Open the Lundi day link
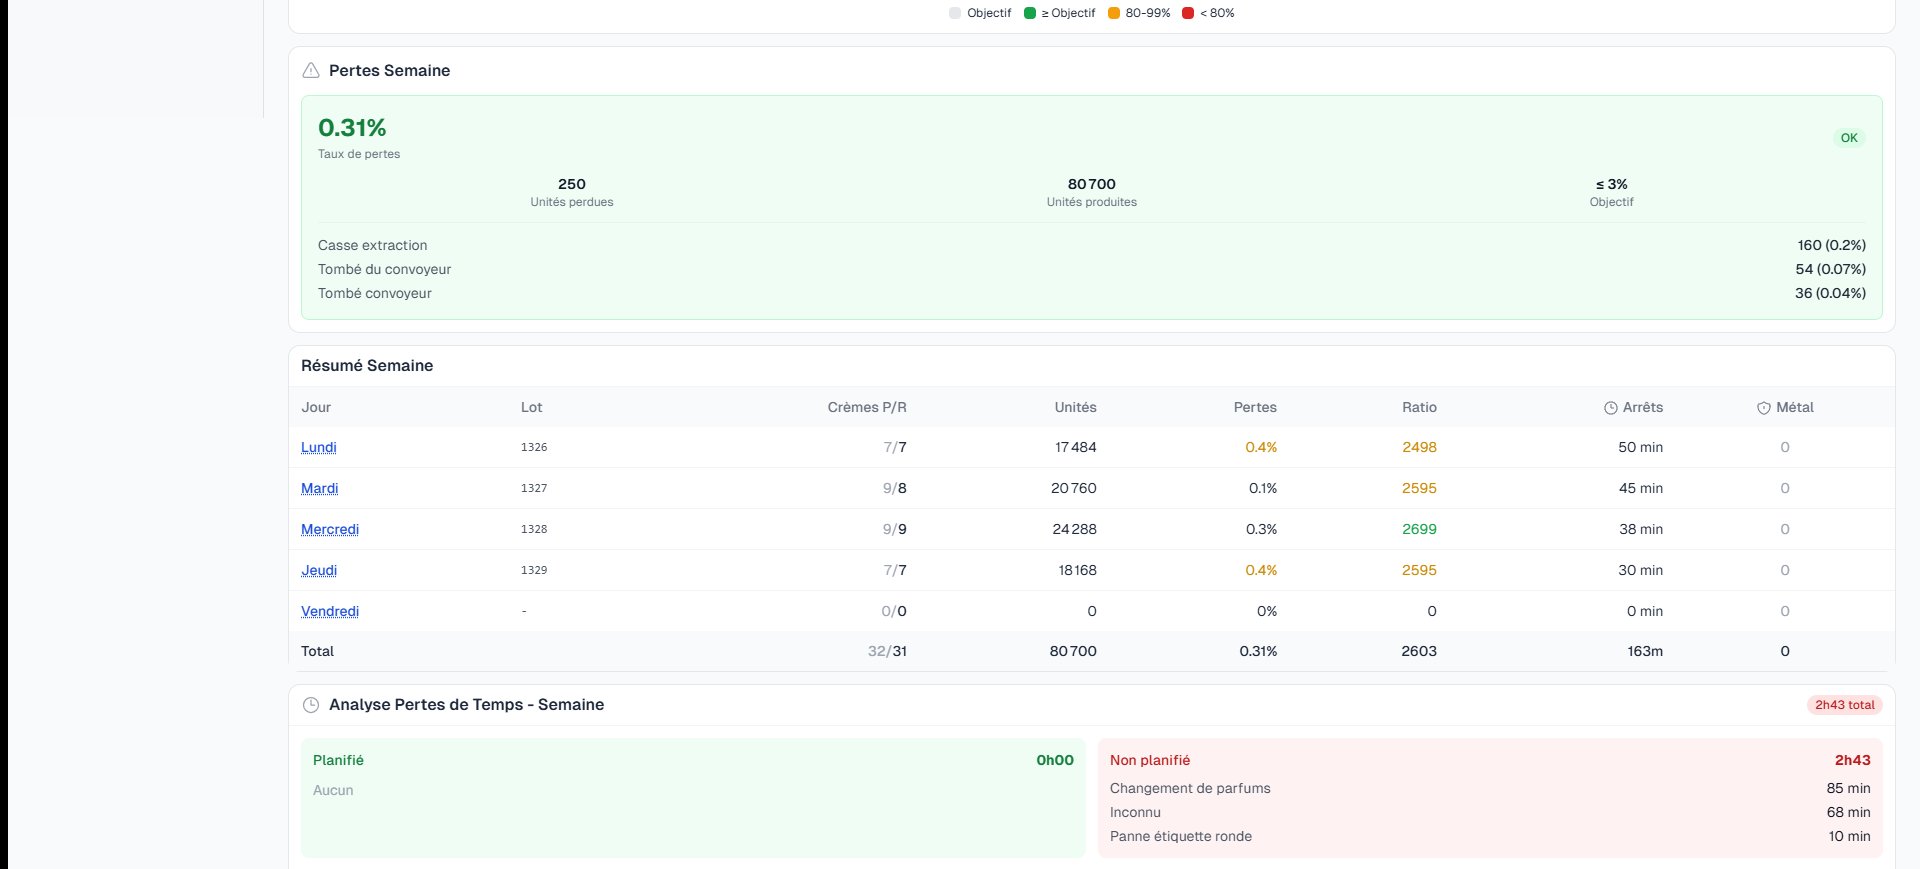This screenshot has width=1920, height=869. click(x=319, y=447)
